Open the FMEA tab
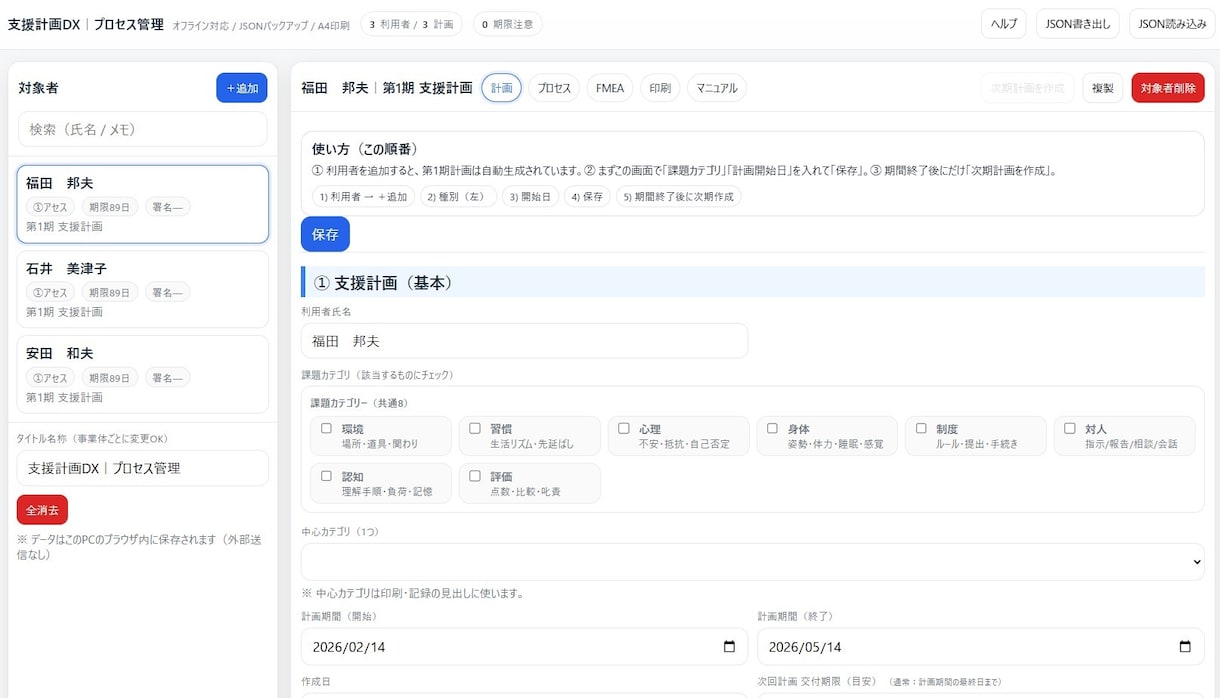The image size is (1220, 698). click(x=610, y=88)
